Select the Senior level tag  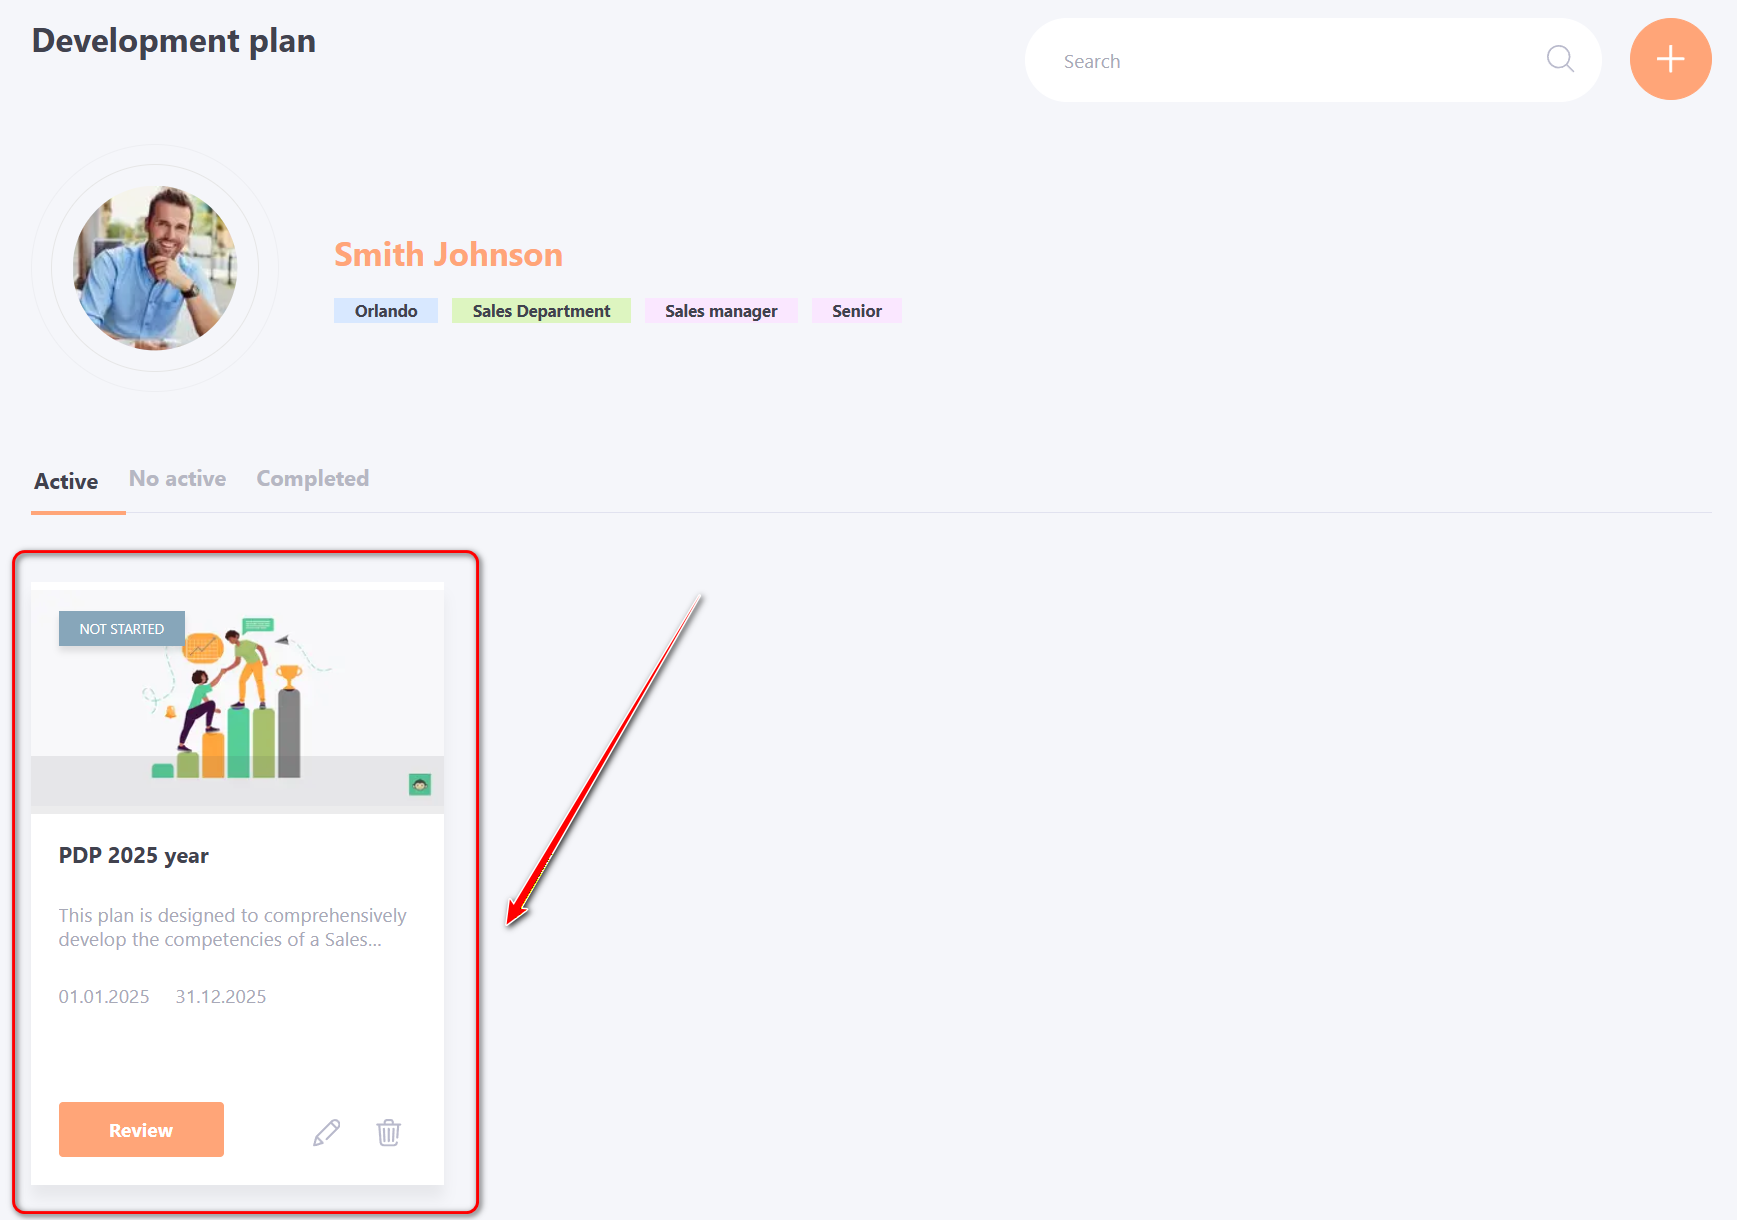point(857,311)
